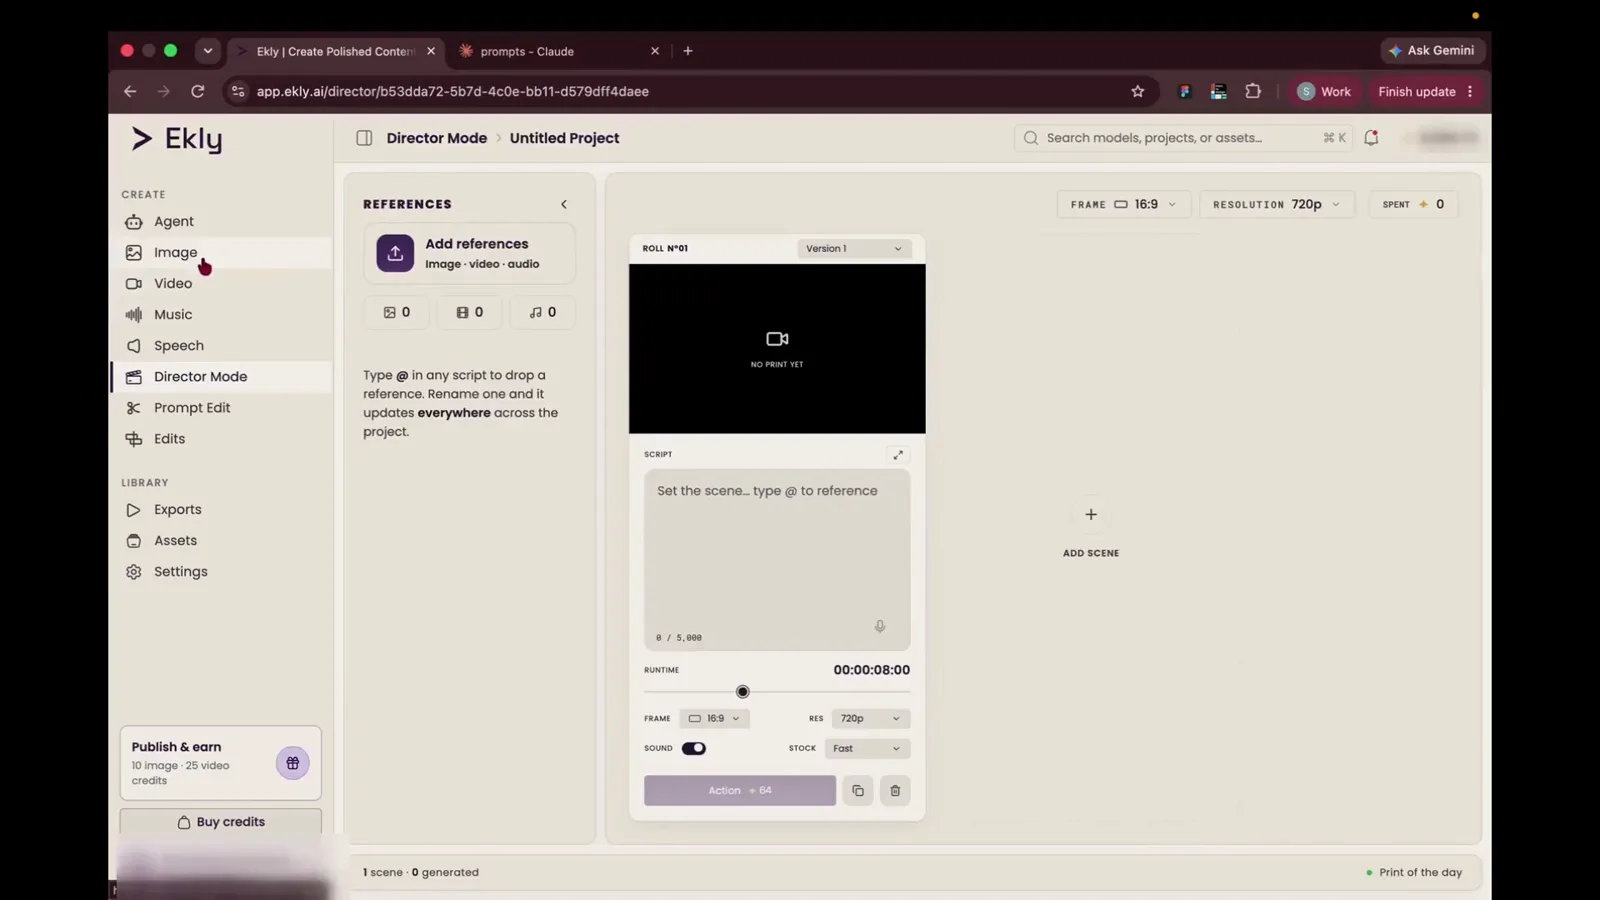
Task: Open the scene Res 720p dropdown
Action: pos(870,718)
